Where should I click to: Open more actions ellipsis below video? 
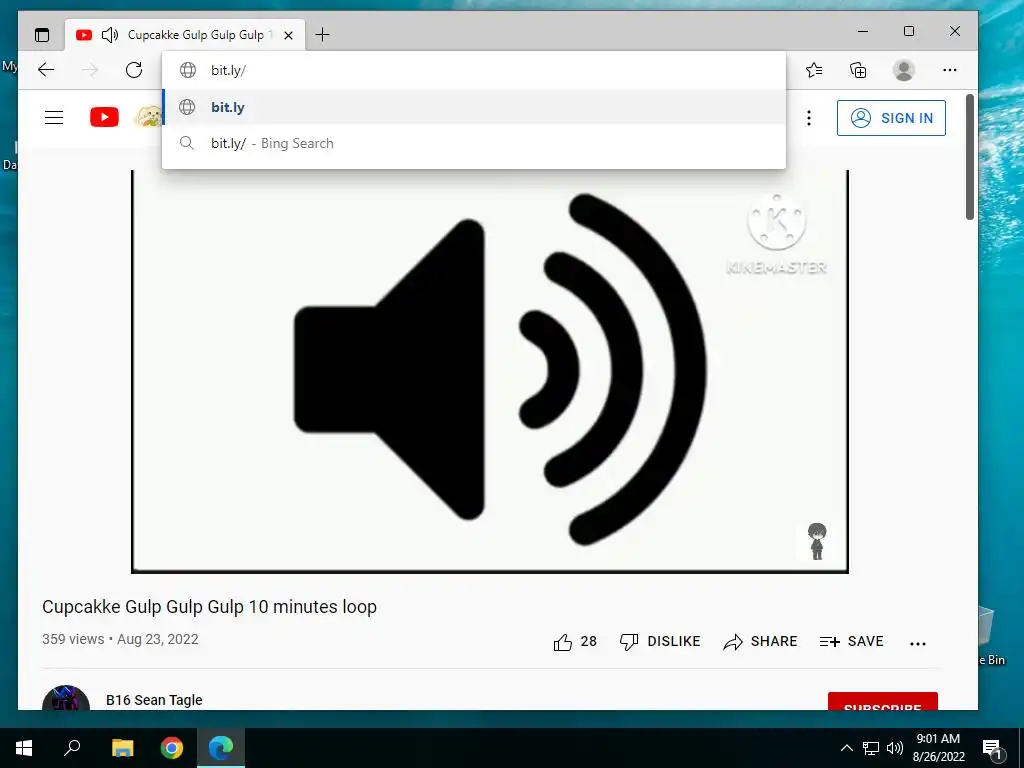pyautogui.click(x=918, y=643)
